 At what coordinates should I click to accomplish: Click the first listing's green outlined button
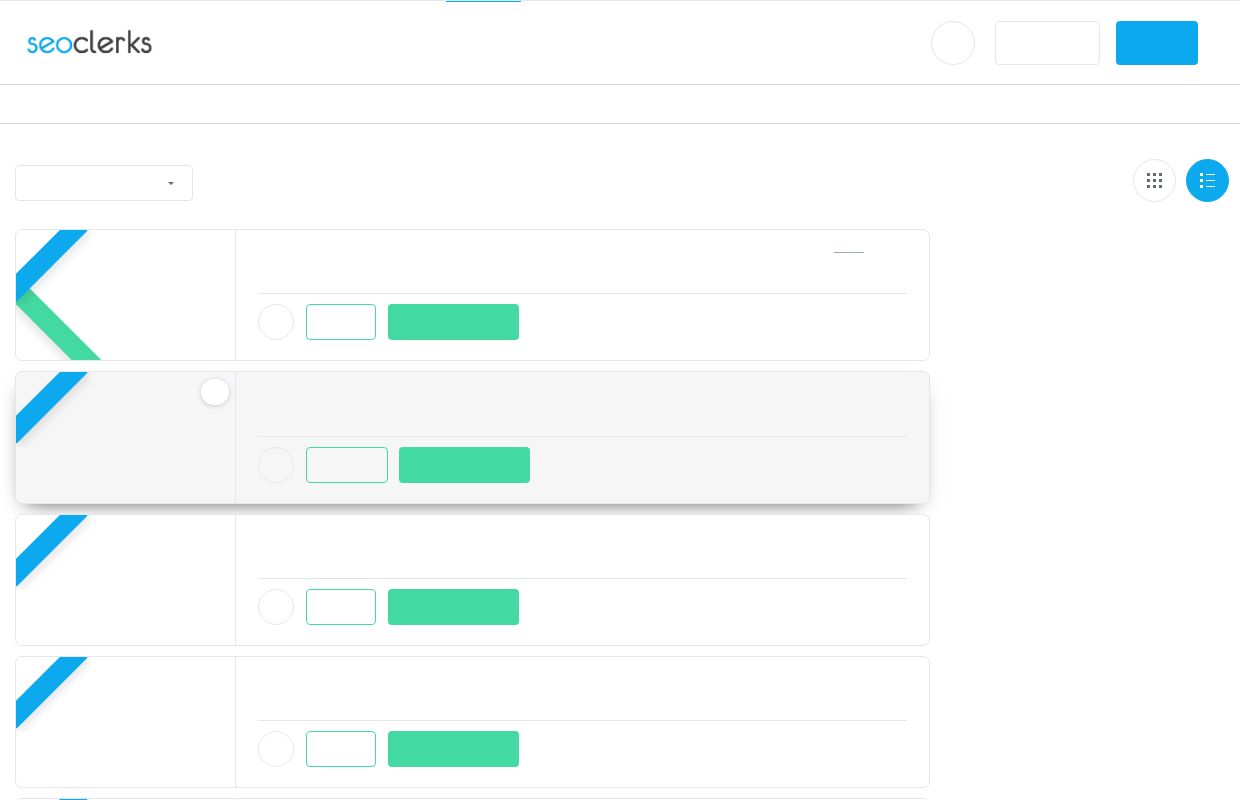pos(341,322)
